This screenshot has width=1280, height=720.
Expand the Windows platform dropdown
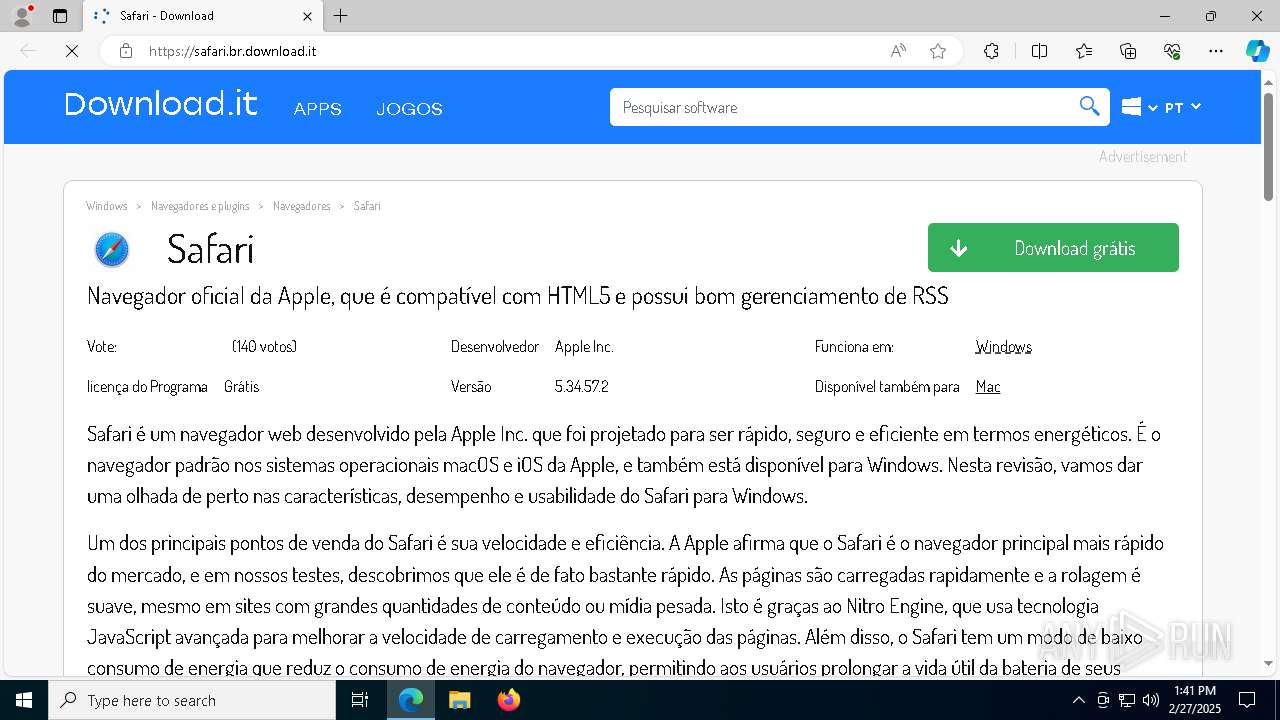click(1139, 107)
